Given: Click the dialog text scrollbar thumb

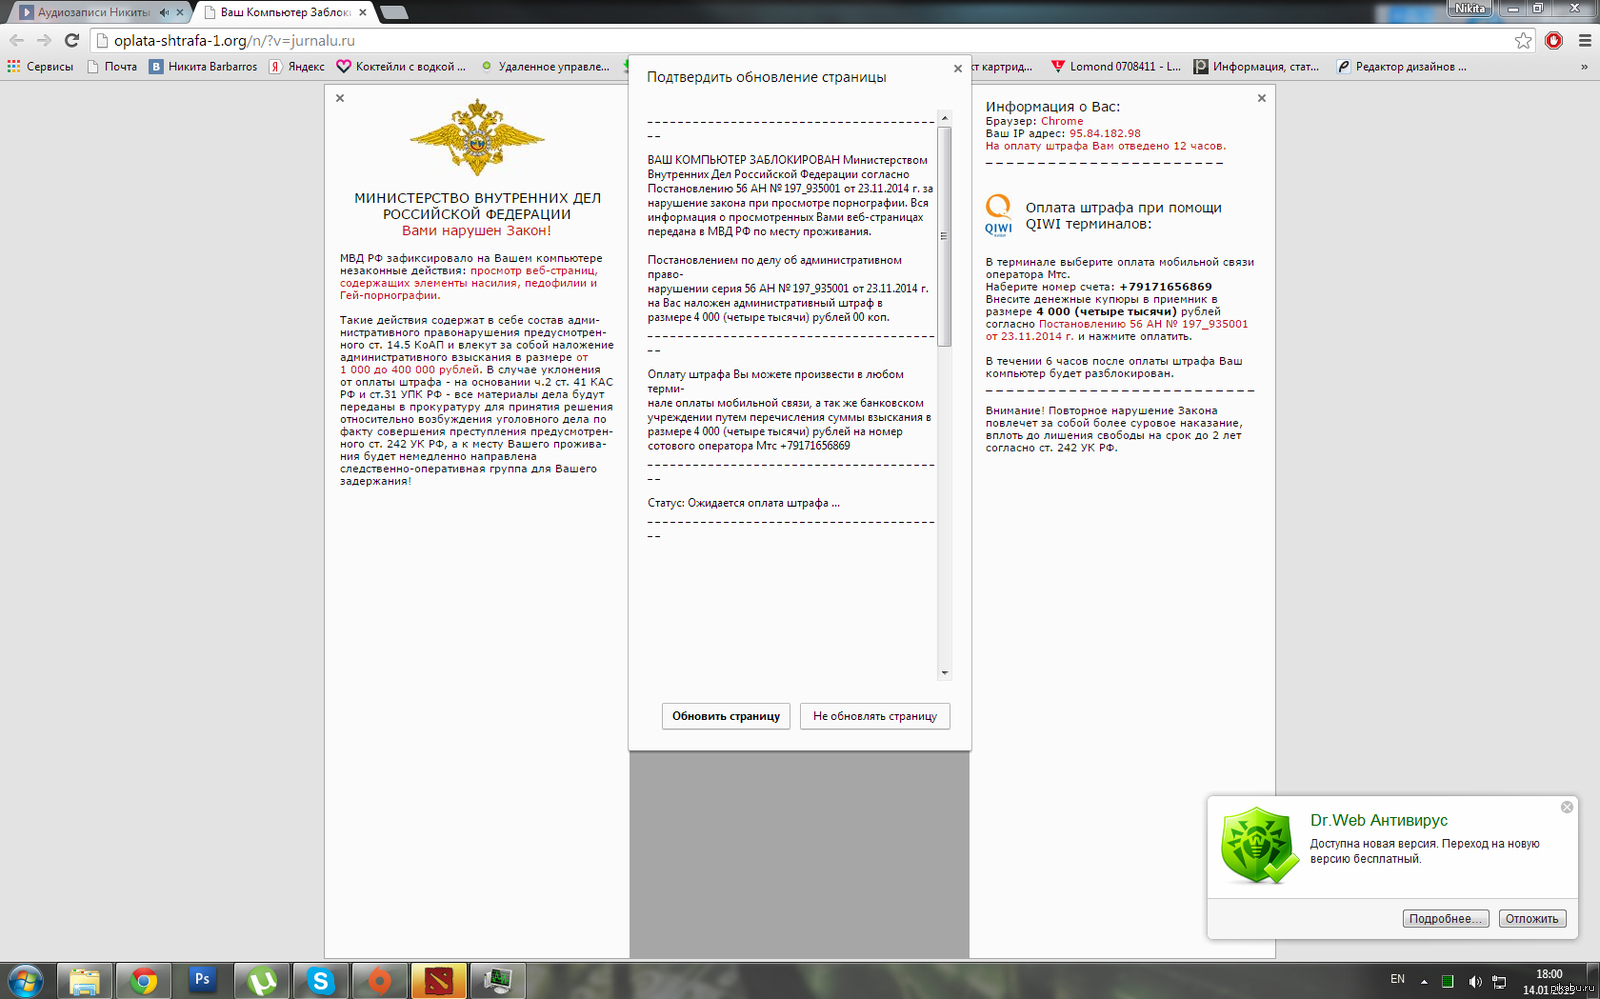Looking at the screenshot, I should tap(944, 236).
